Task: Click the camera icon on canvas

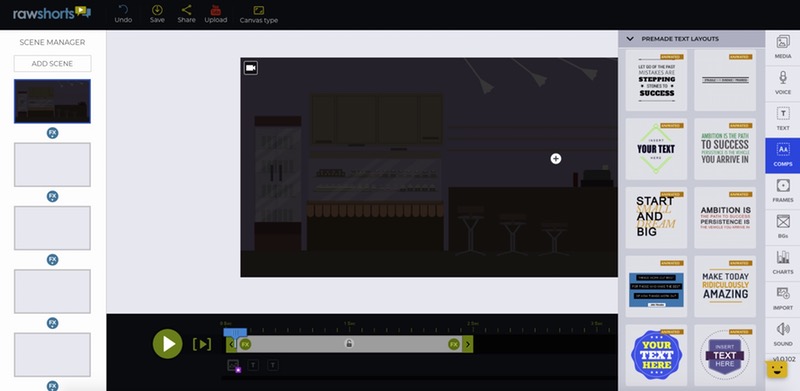Action: coord(251,68)
